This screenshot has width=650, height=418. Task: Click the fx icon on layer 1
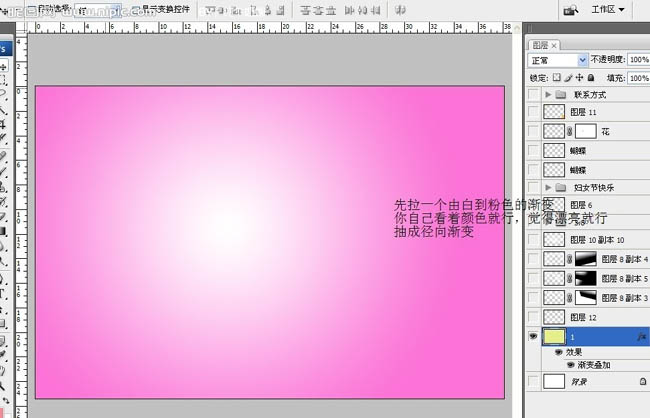coord(642,336)
